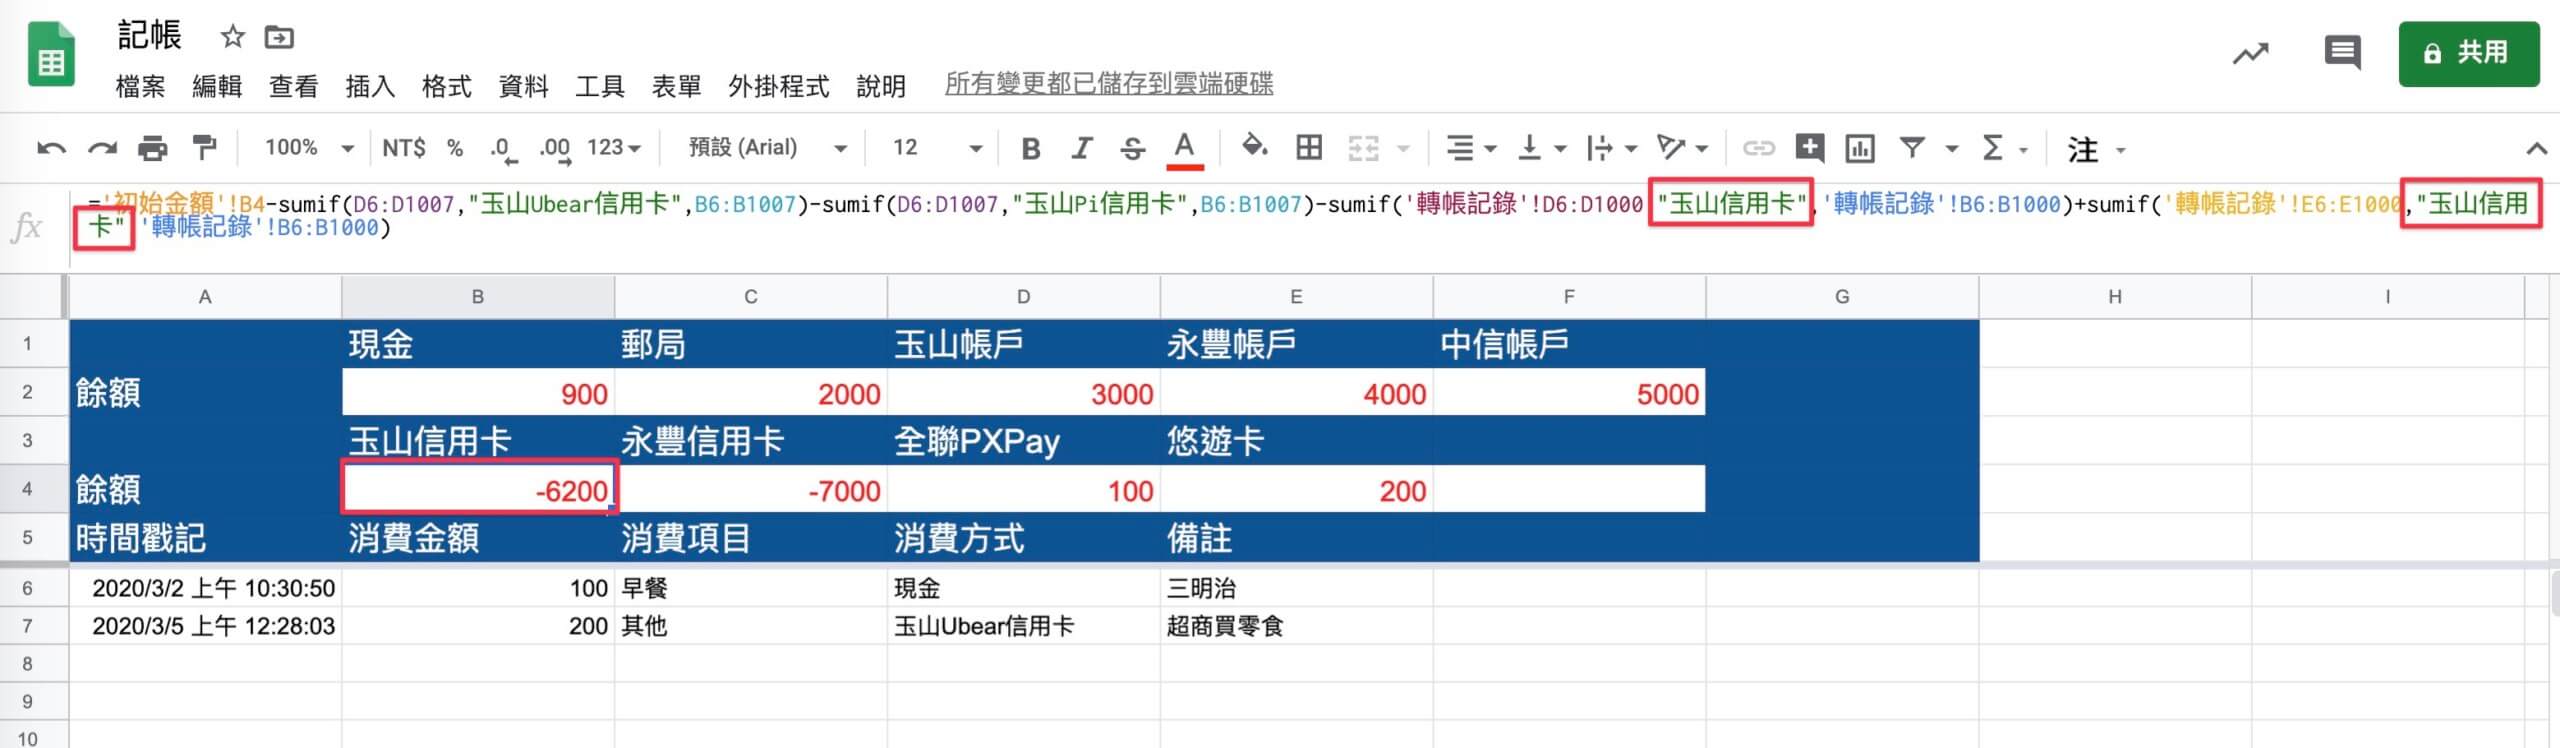2560x748 pixels.
Task: Click the redo arrow
Action: pos(102,149)
